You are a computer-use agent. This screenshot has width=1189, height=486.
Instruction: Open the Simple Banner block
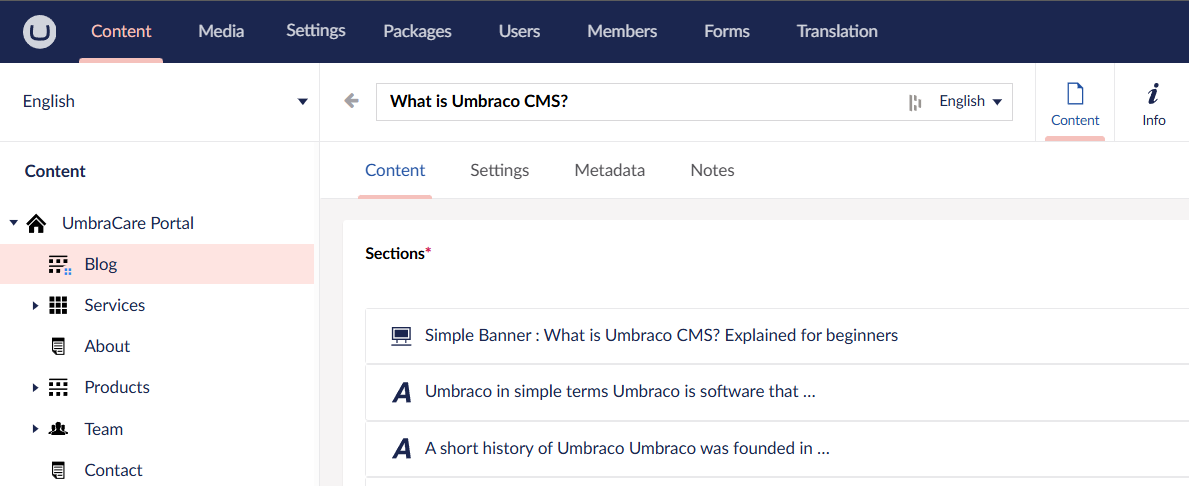tap(777, 335)
